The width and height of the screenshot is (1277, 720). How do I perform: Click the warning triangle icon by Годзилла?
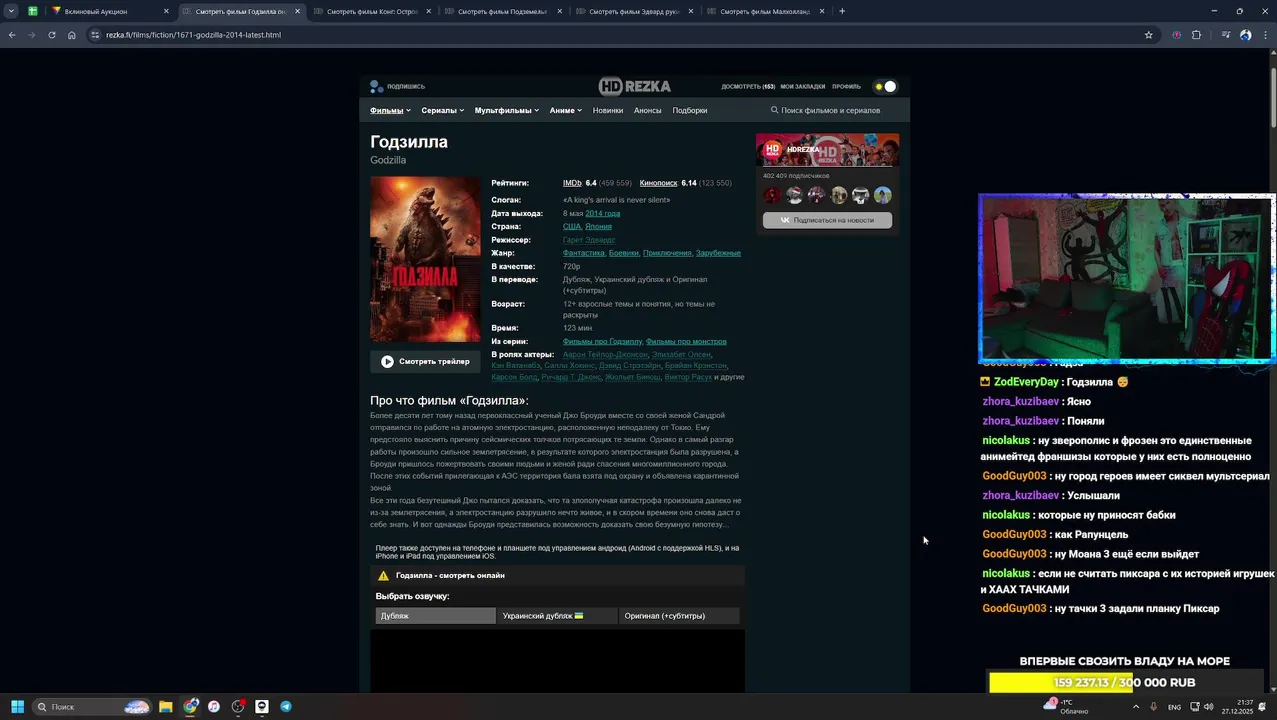click(x=383, y=575)
